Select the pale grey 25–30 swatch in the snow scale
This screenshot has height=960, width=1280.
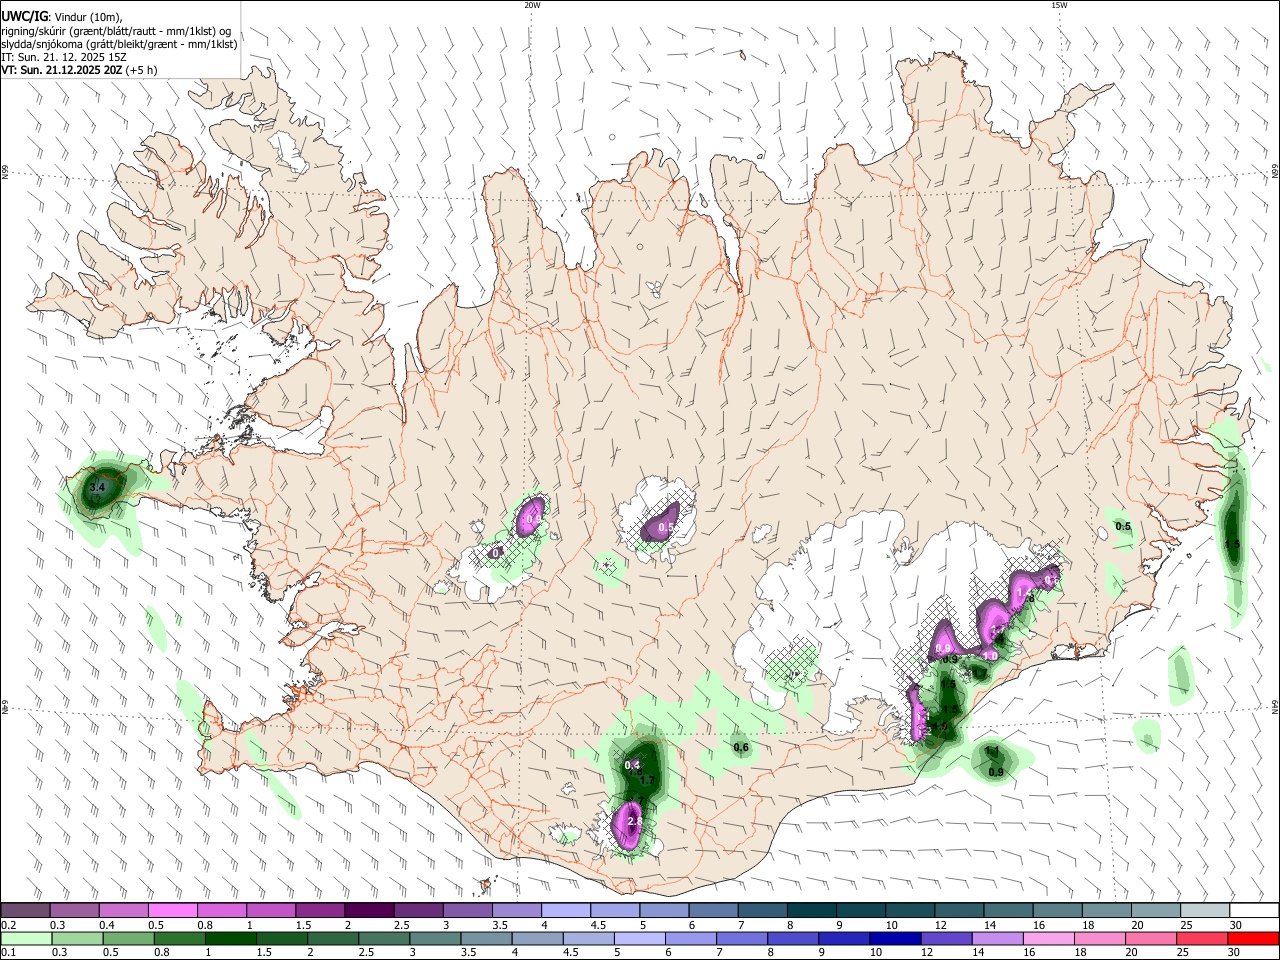pos(1206,911)
